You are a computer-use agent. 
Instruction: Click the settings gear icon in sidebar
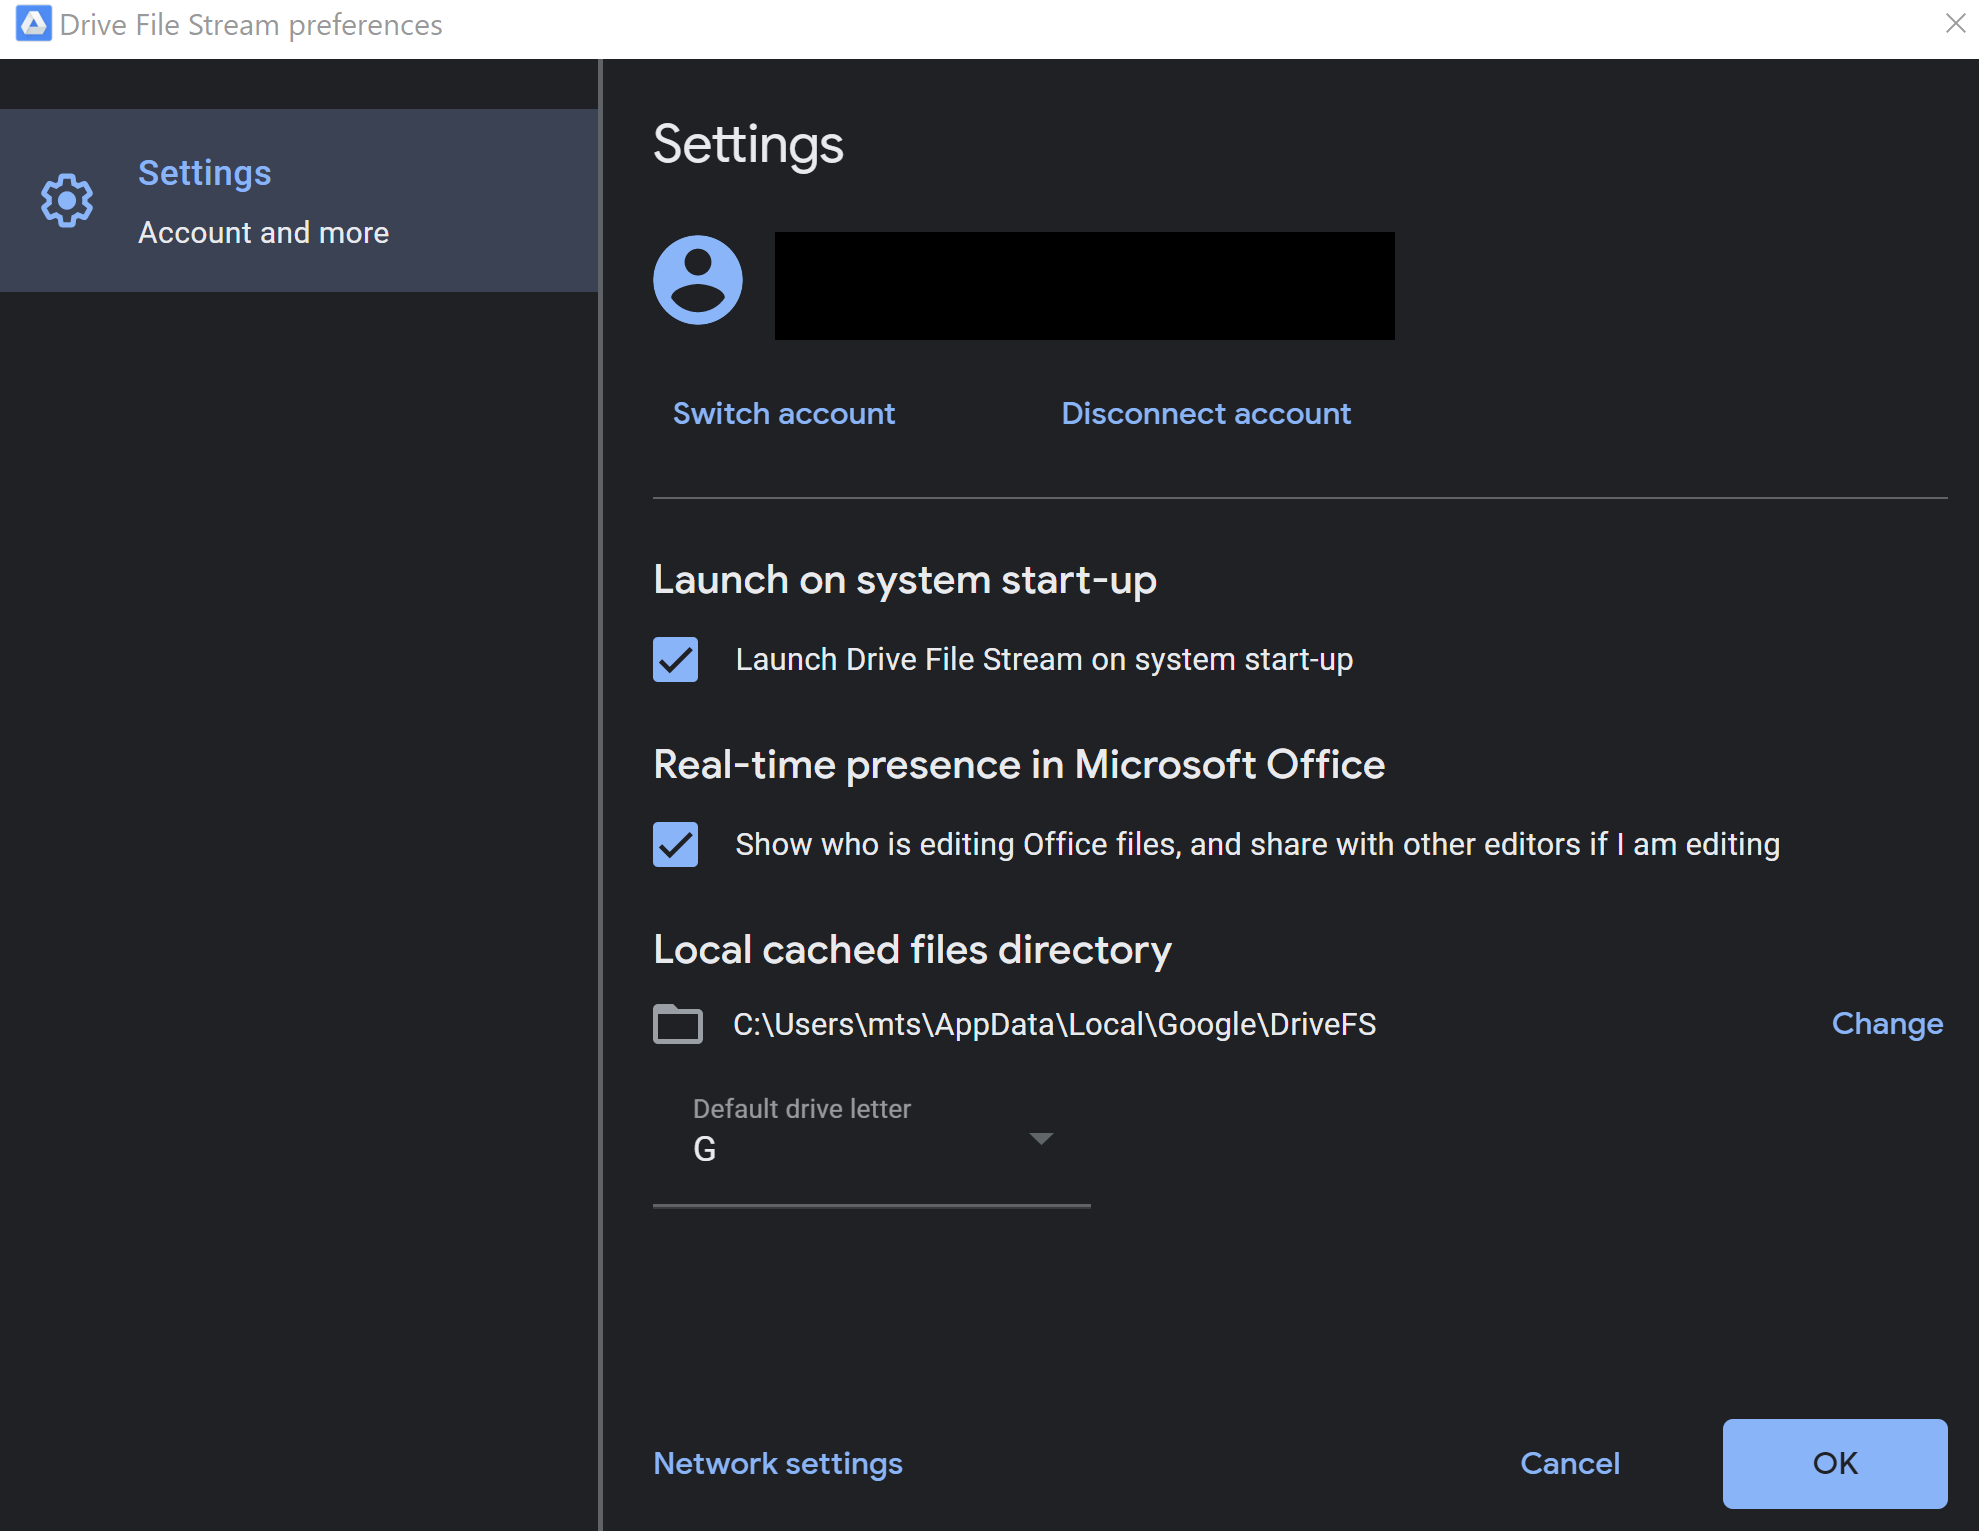[67, 201]
